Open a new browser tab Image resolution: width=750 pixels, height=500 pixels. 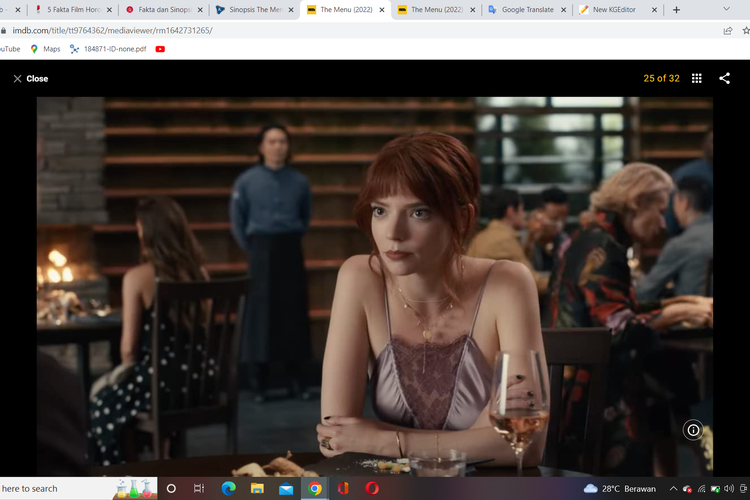point(676,10)
